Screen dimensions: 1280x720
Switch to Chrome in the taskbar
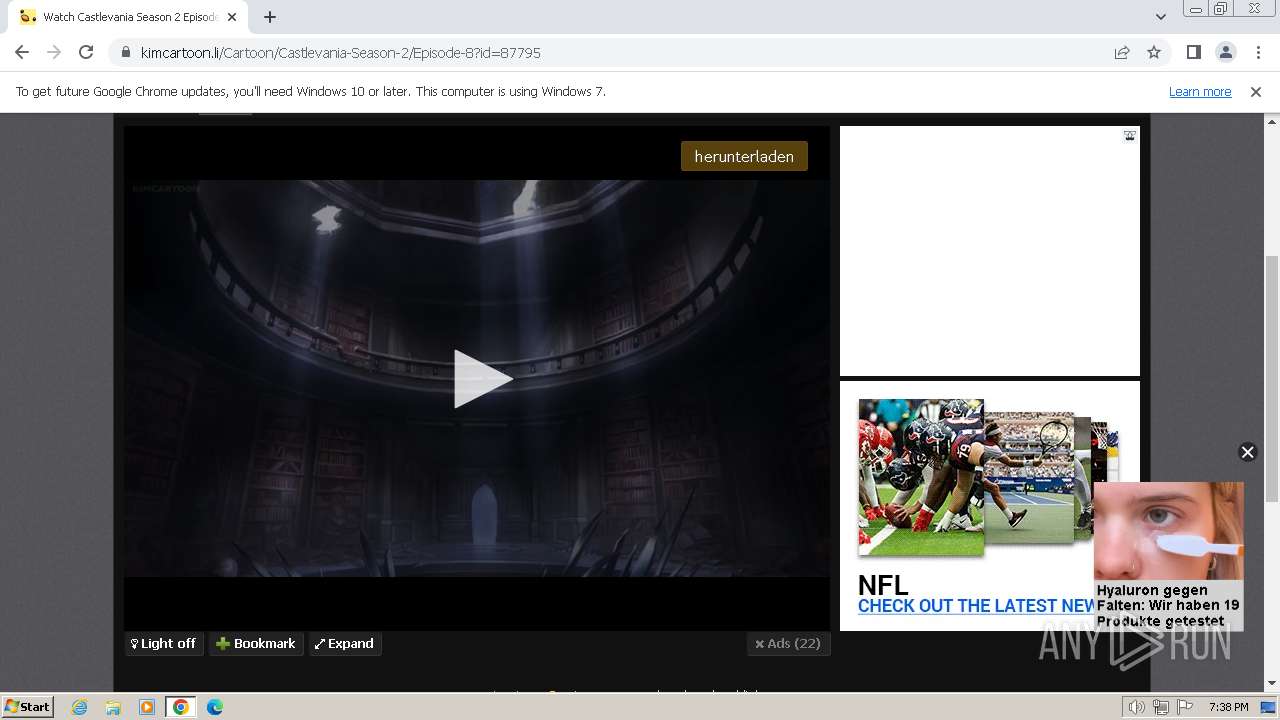[x=181, y=707]
